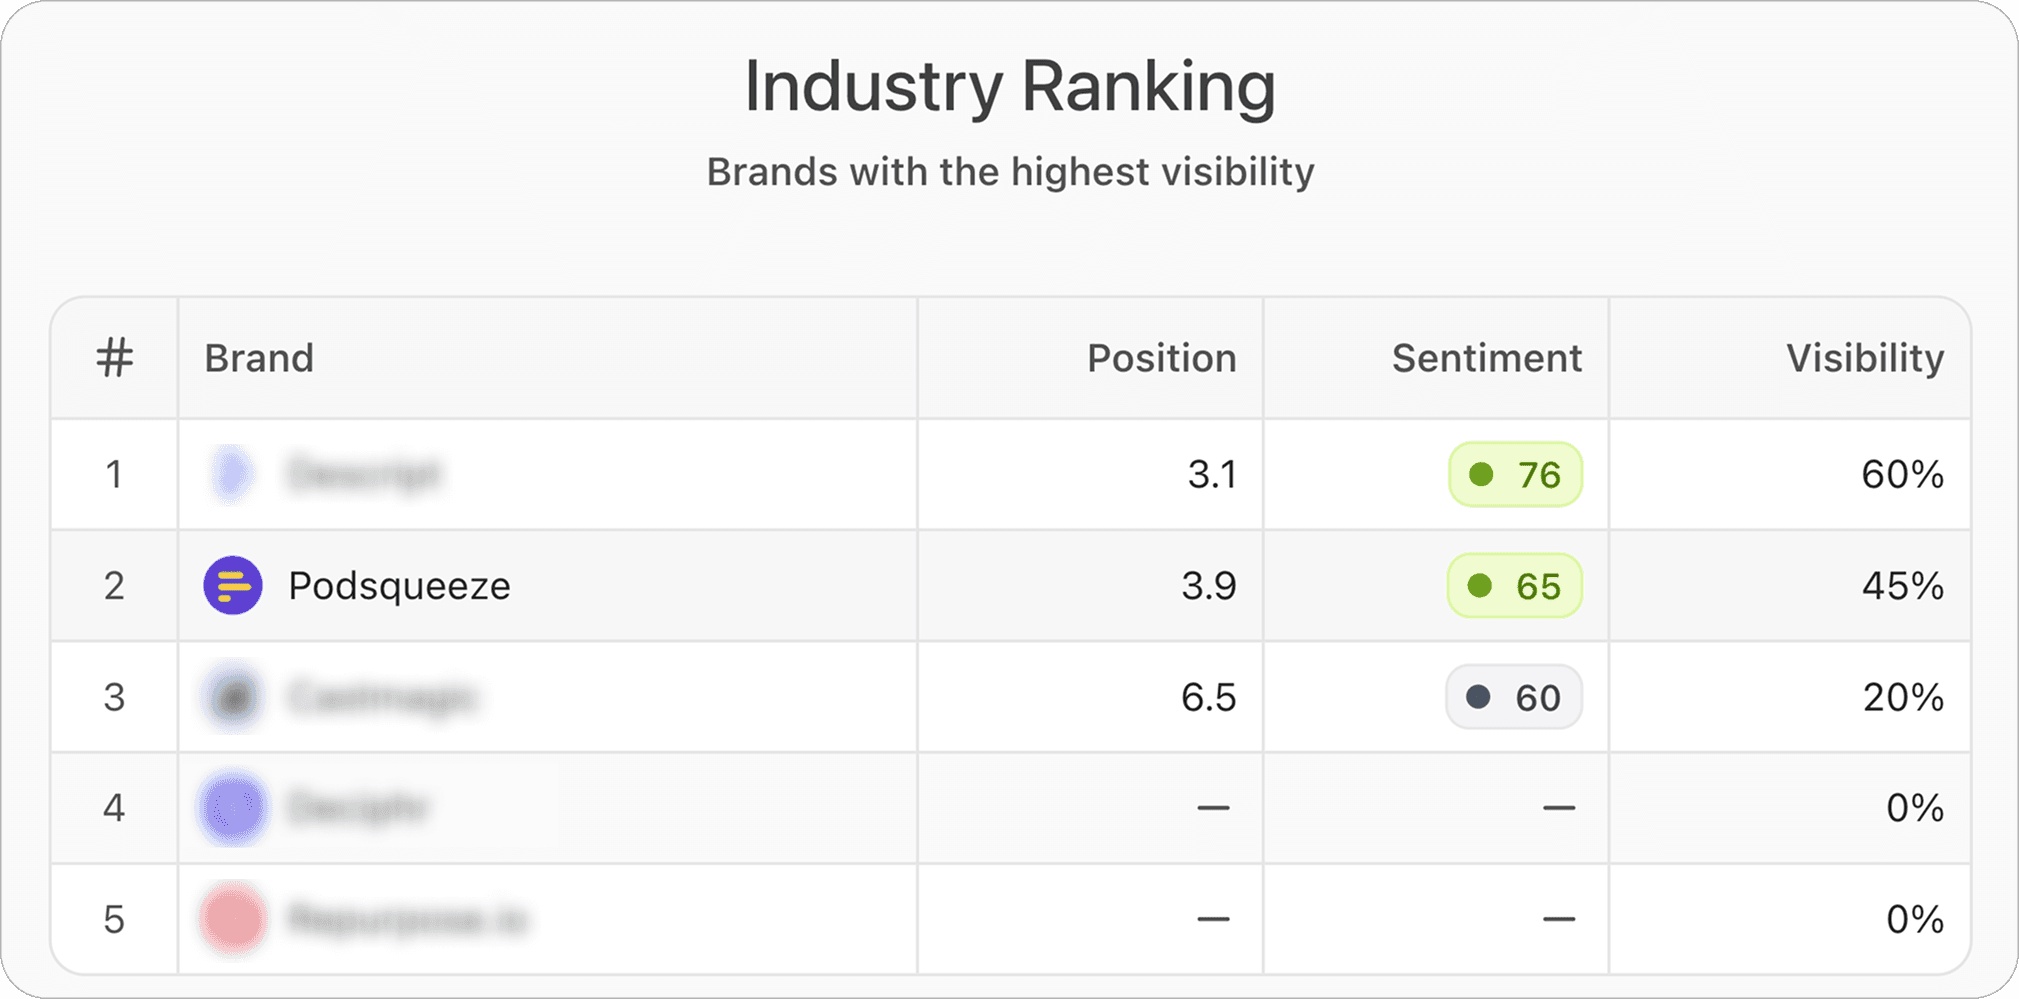
Task: Click the Repurpose.io pink logo icon
Action: click(232, 917)
